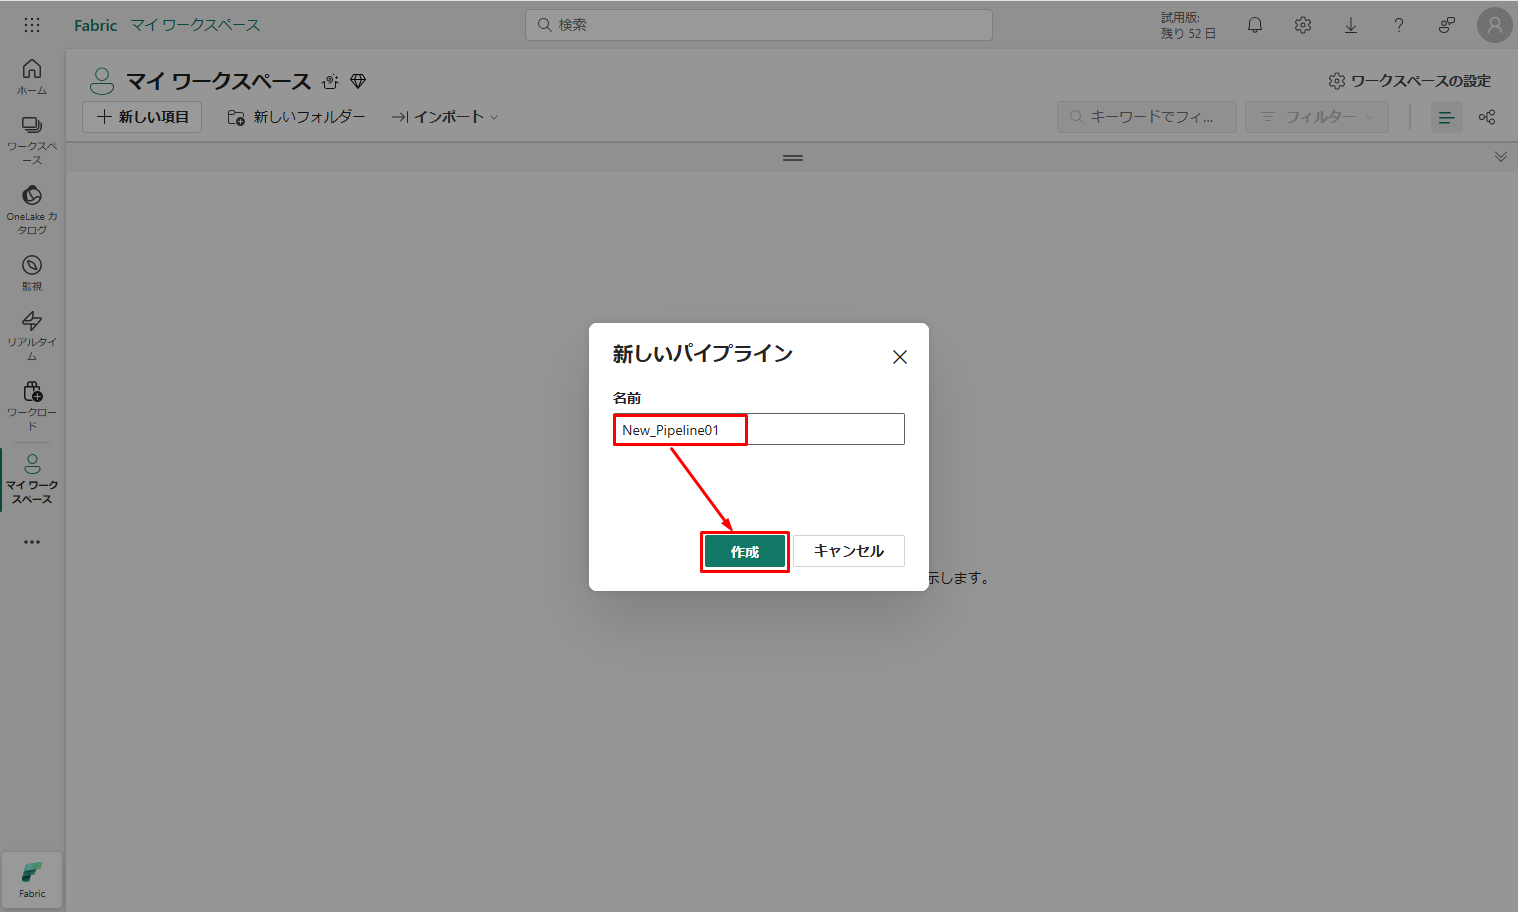
Task: Click the trial status (試用版: 残り 52 日)
Action: [1188, 25]
